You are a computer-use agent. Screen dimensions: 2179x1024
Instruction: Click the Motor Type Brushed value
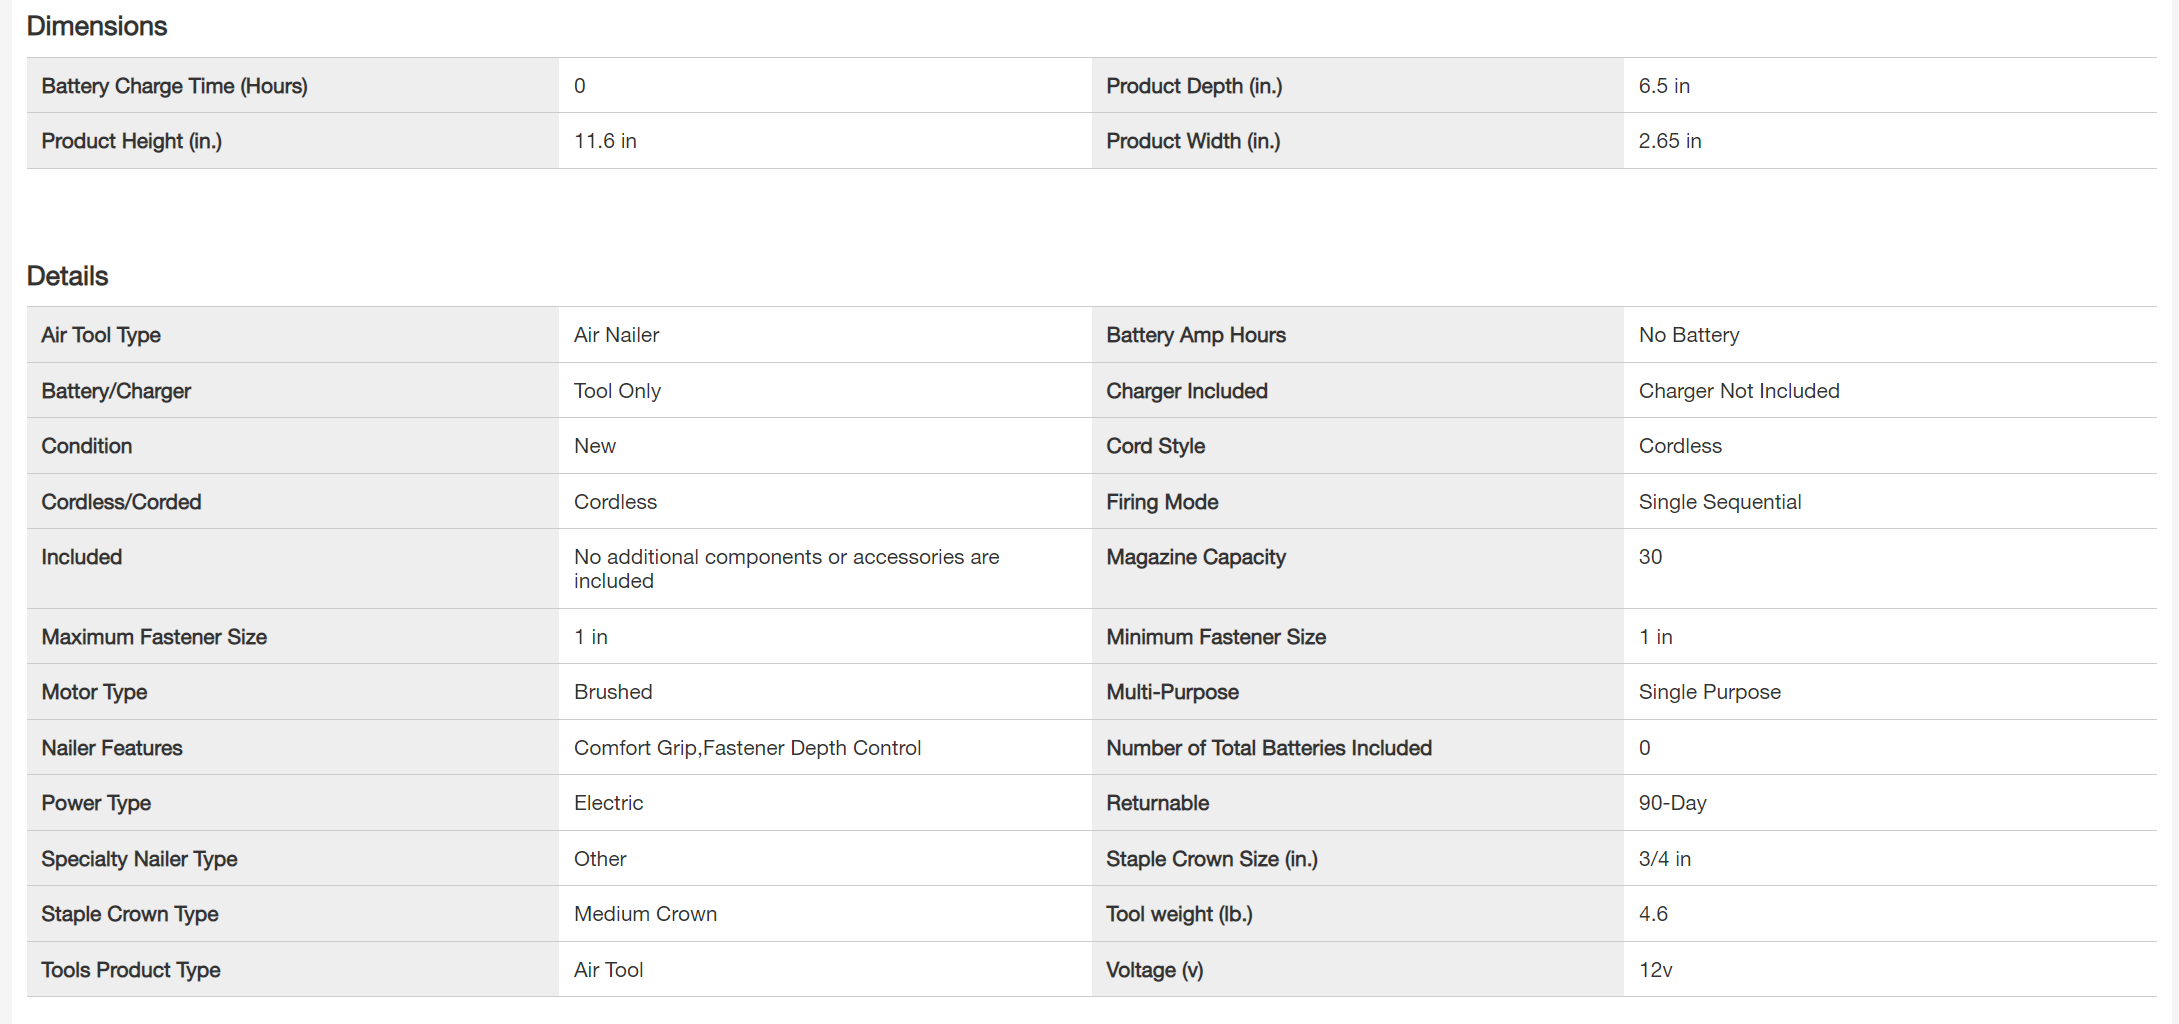(x=612, y=692)
